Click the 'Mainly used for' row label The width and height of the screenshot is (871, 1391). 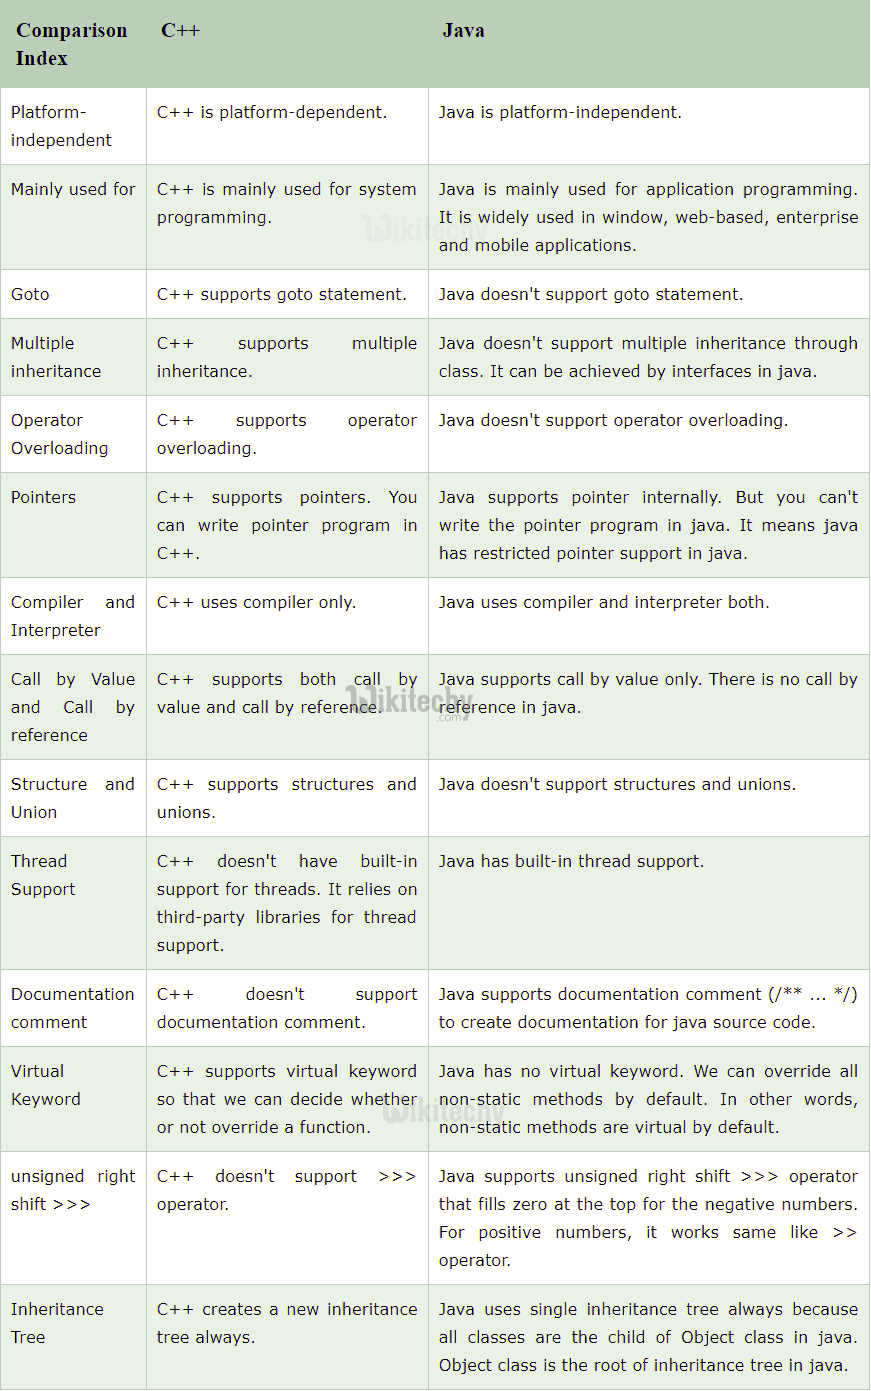click(73, 189)
